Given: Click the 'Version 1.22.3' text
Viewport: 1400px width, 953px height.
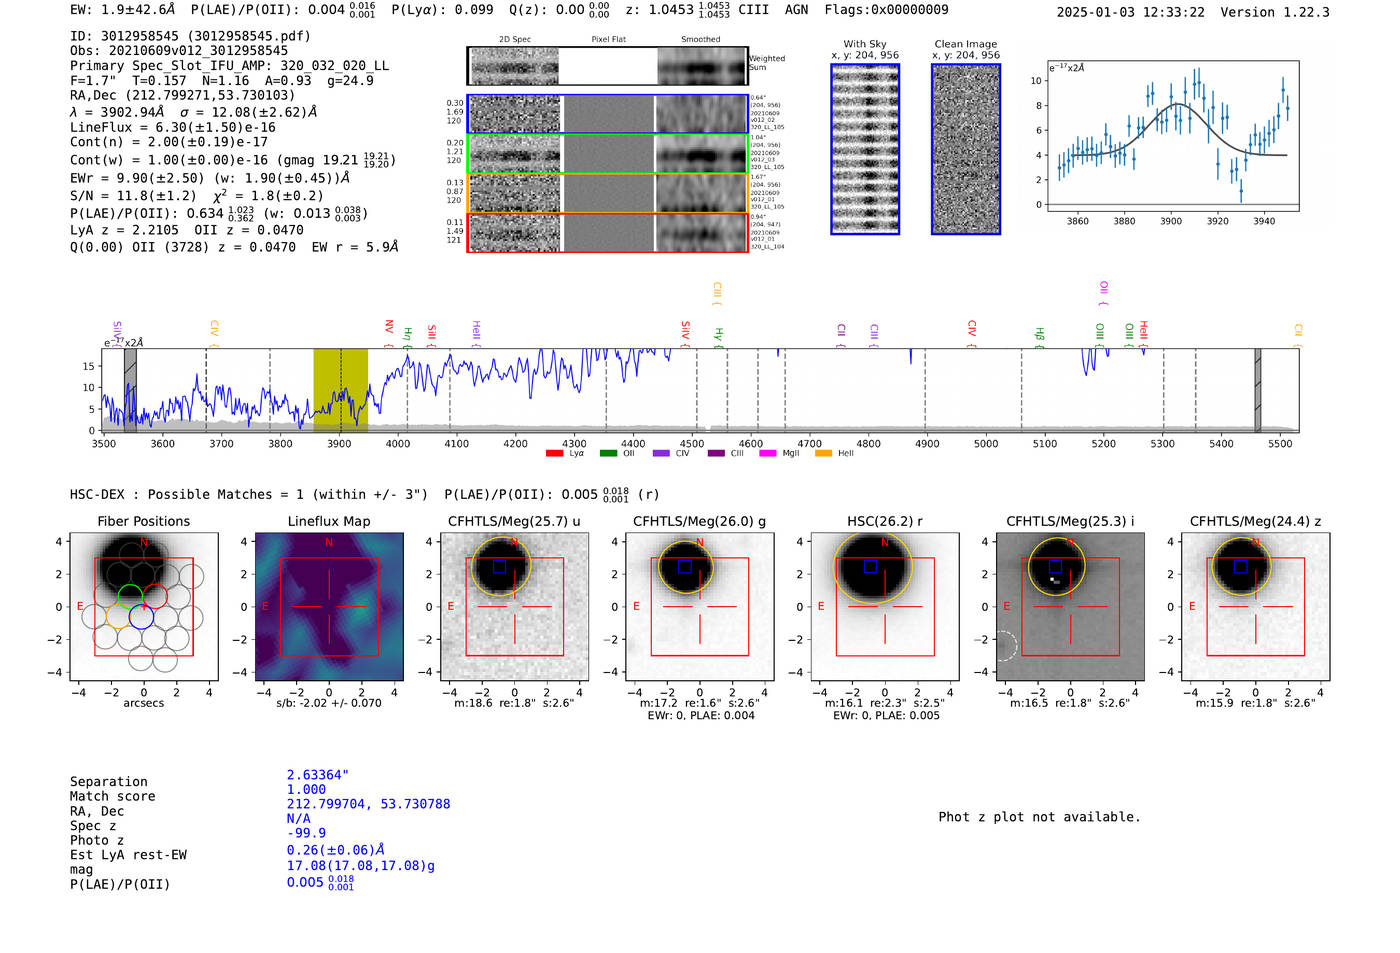Looking at the screenshot, I should [x=1275, y=12].
